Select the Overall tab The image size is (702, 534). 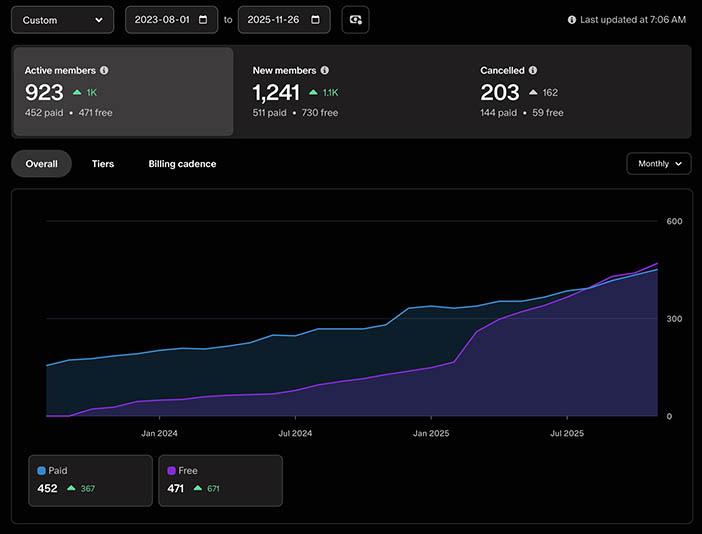(x=41, y=164)
